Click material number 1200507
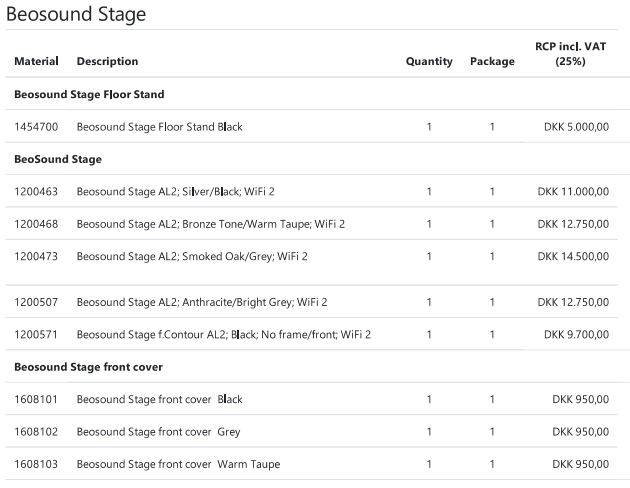Viewport: 630px width, 488px height. click(36, 302)
